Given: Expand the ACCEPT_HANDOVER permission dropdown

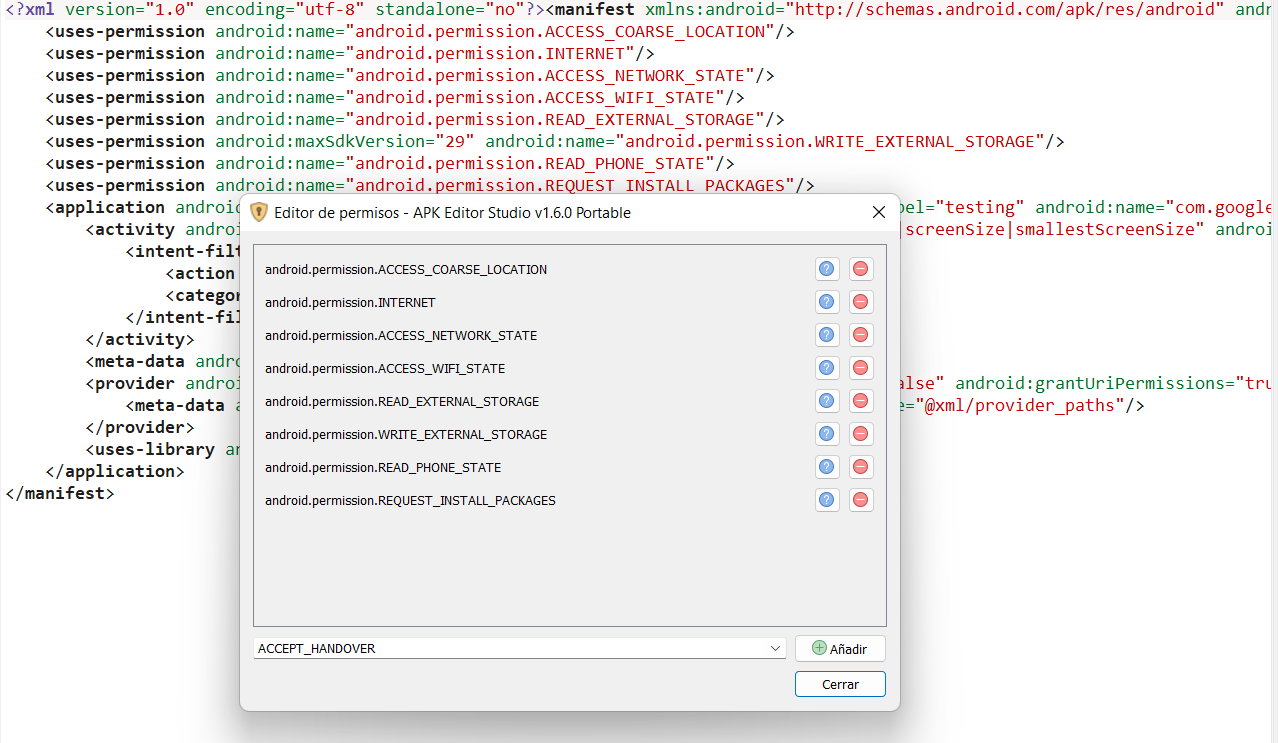Looking at the screenshot, I should (x=776, y=649).
